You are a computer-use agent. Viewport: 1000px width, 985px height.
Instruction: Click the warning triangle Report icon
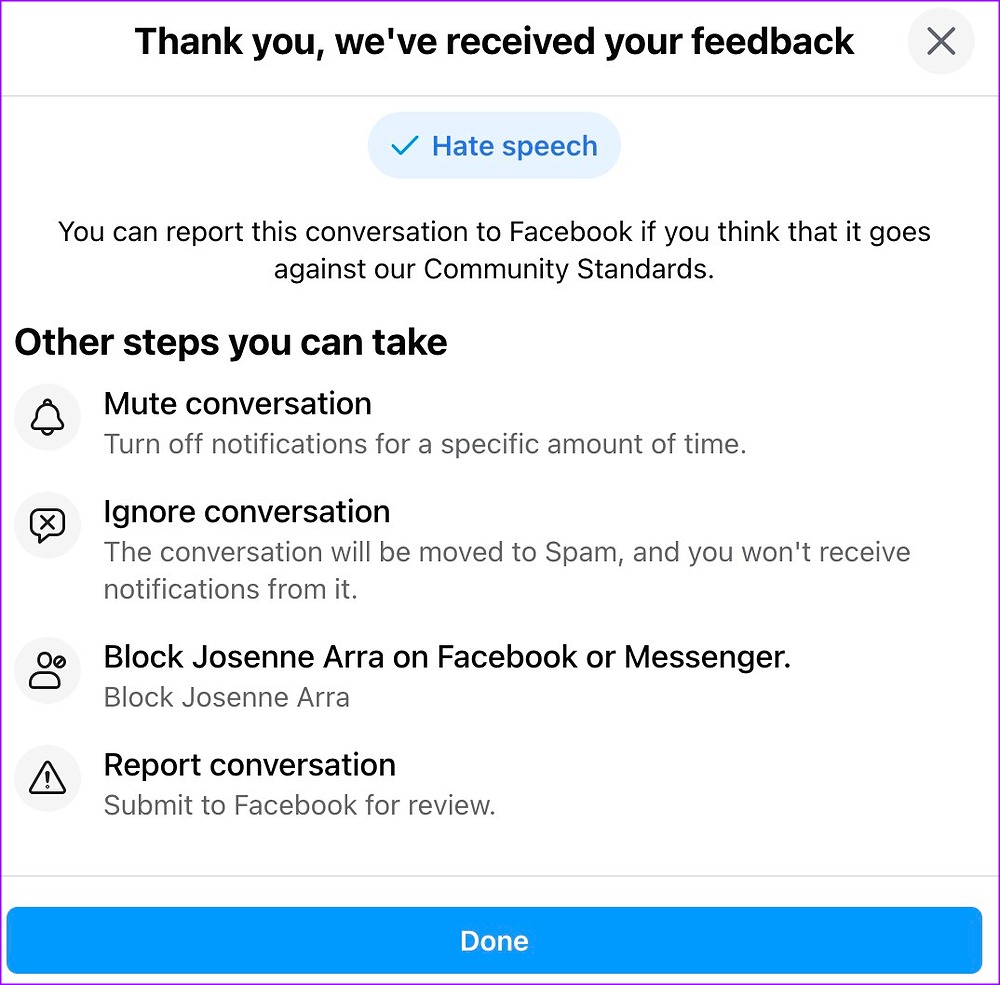(48, 778)
